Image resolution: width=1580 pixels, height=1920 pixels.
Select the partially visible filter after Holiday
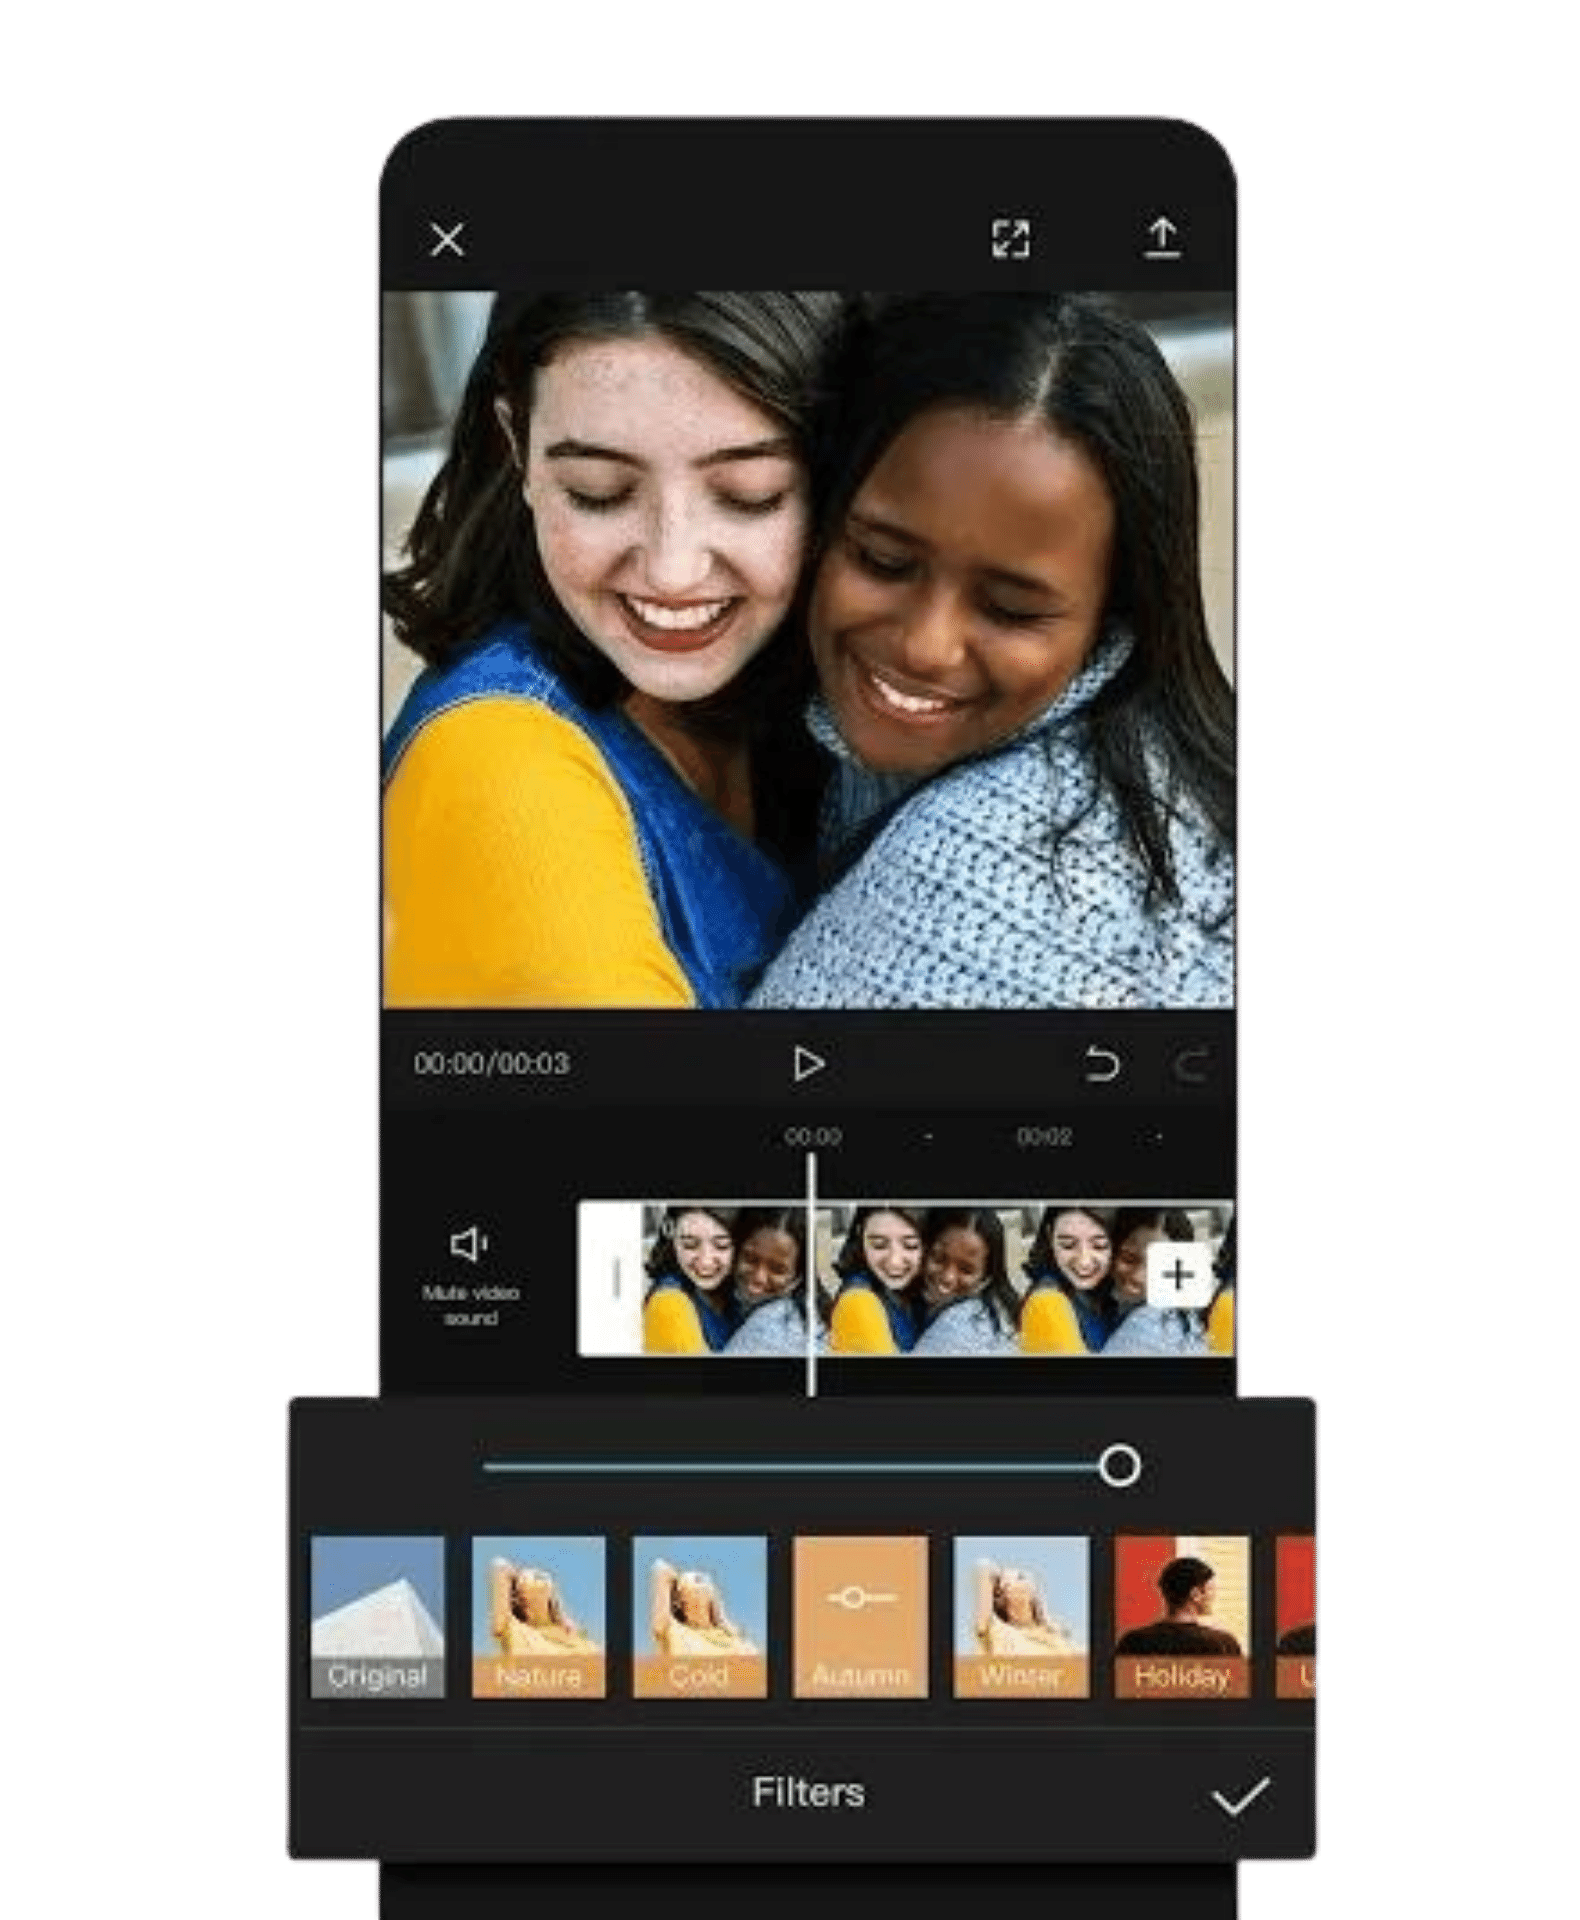(x=1296, y=1617)
